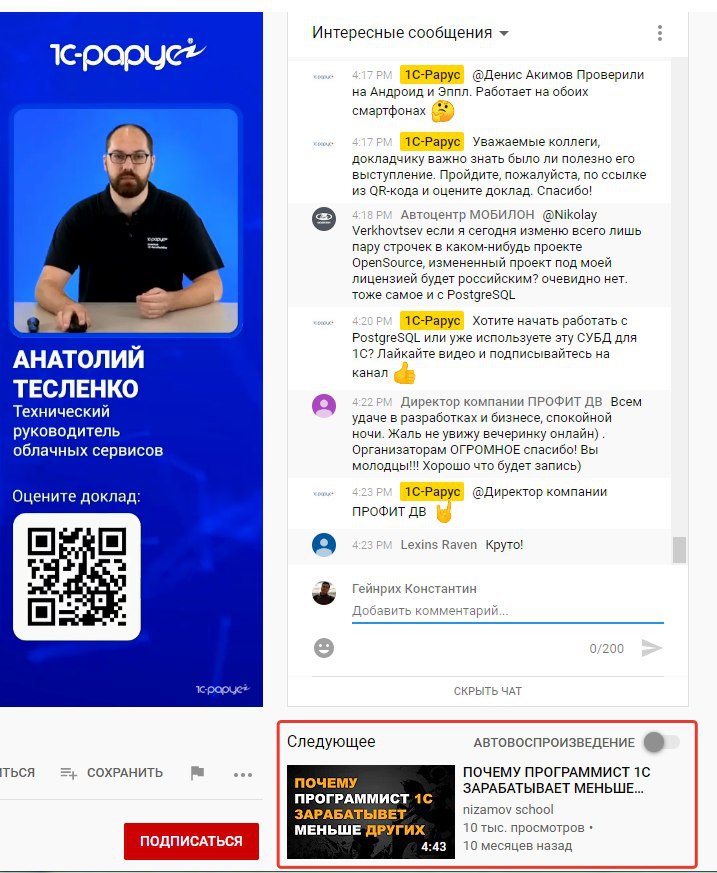
Task: Click the red ПОДПИСАТЬСЯ button
Action: point(191,841)
